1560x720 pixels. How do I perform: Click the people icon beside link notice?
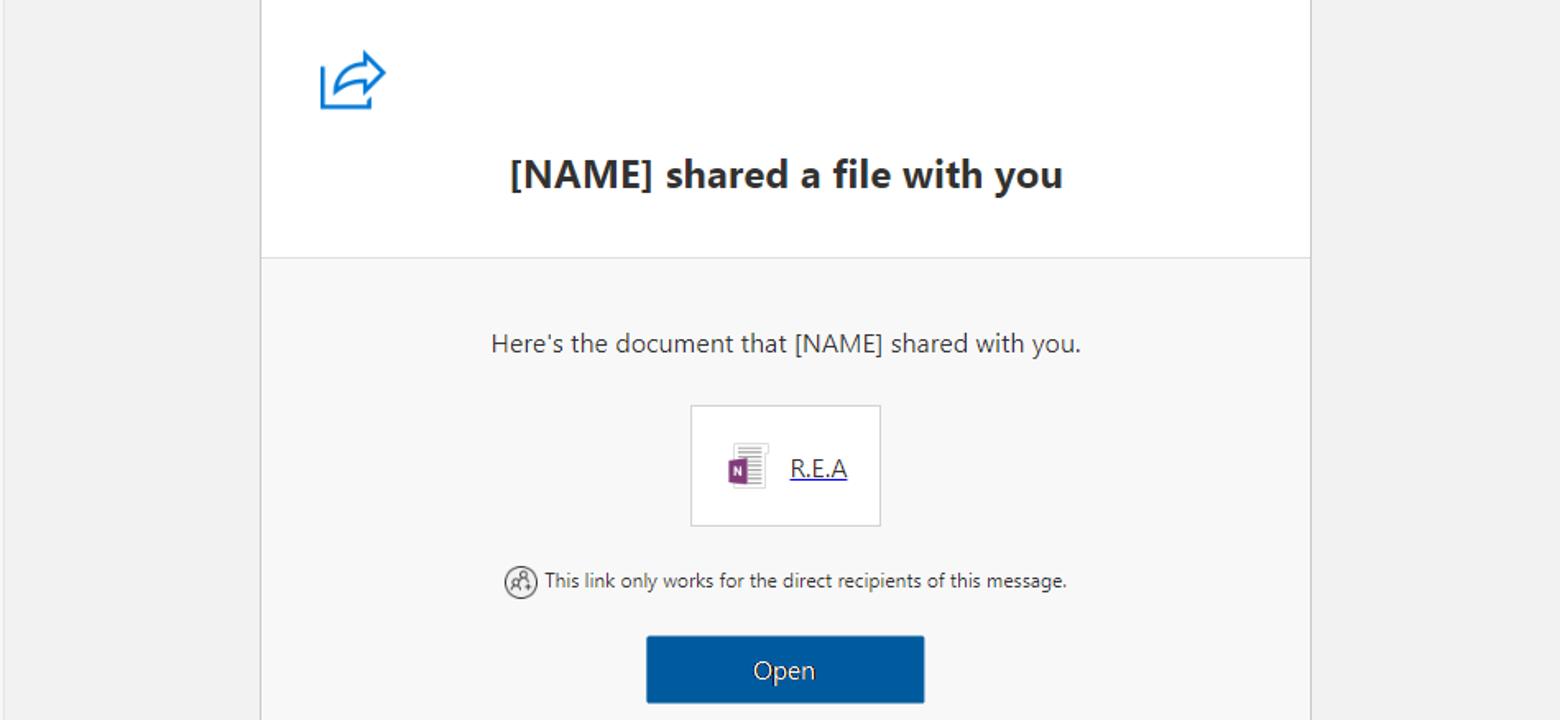pyautogui.click(x=520, y=582)
